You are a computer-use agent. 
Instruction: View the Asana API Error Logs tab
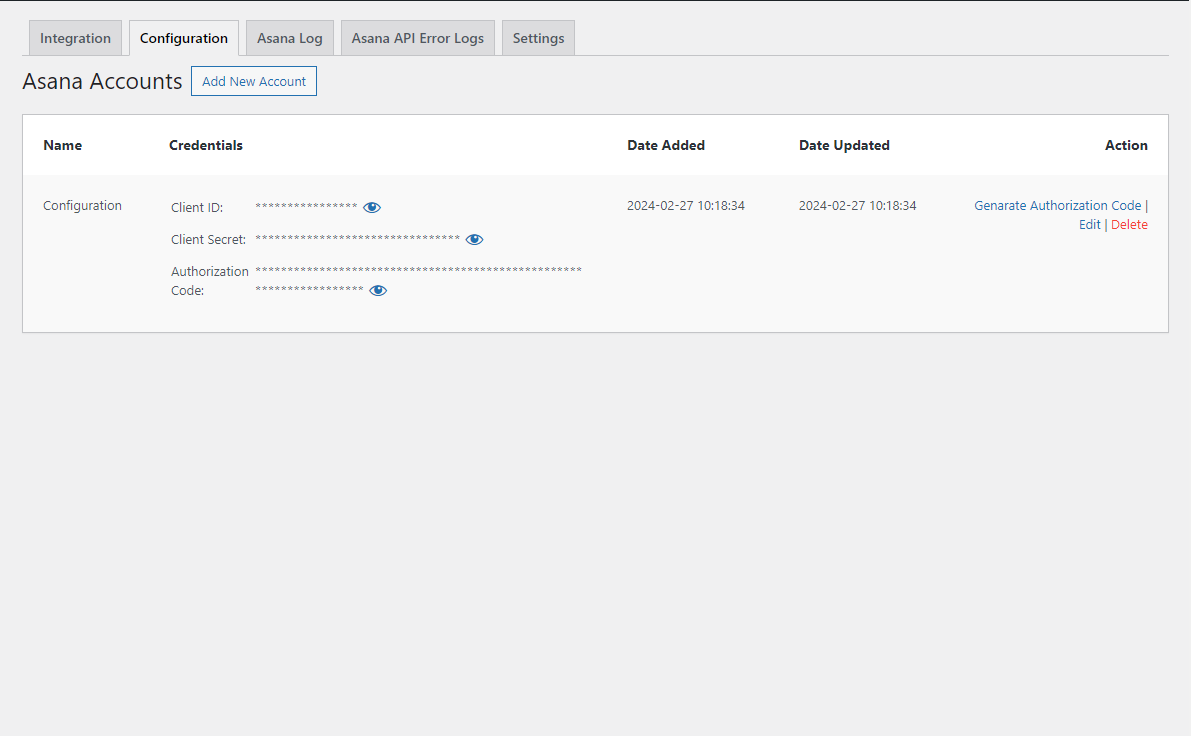(418, 38)
